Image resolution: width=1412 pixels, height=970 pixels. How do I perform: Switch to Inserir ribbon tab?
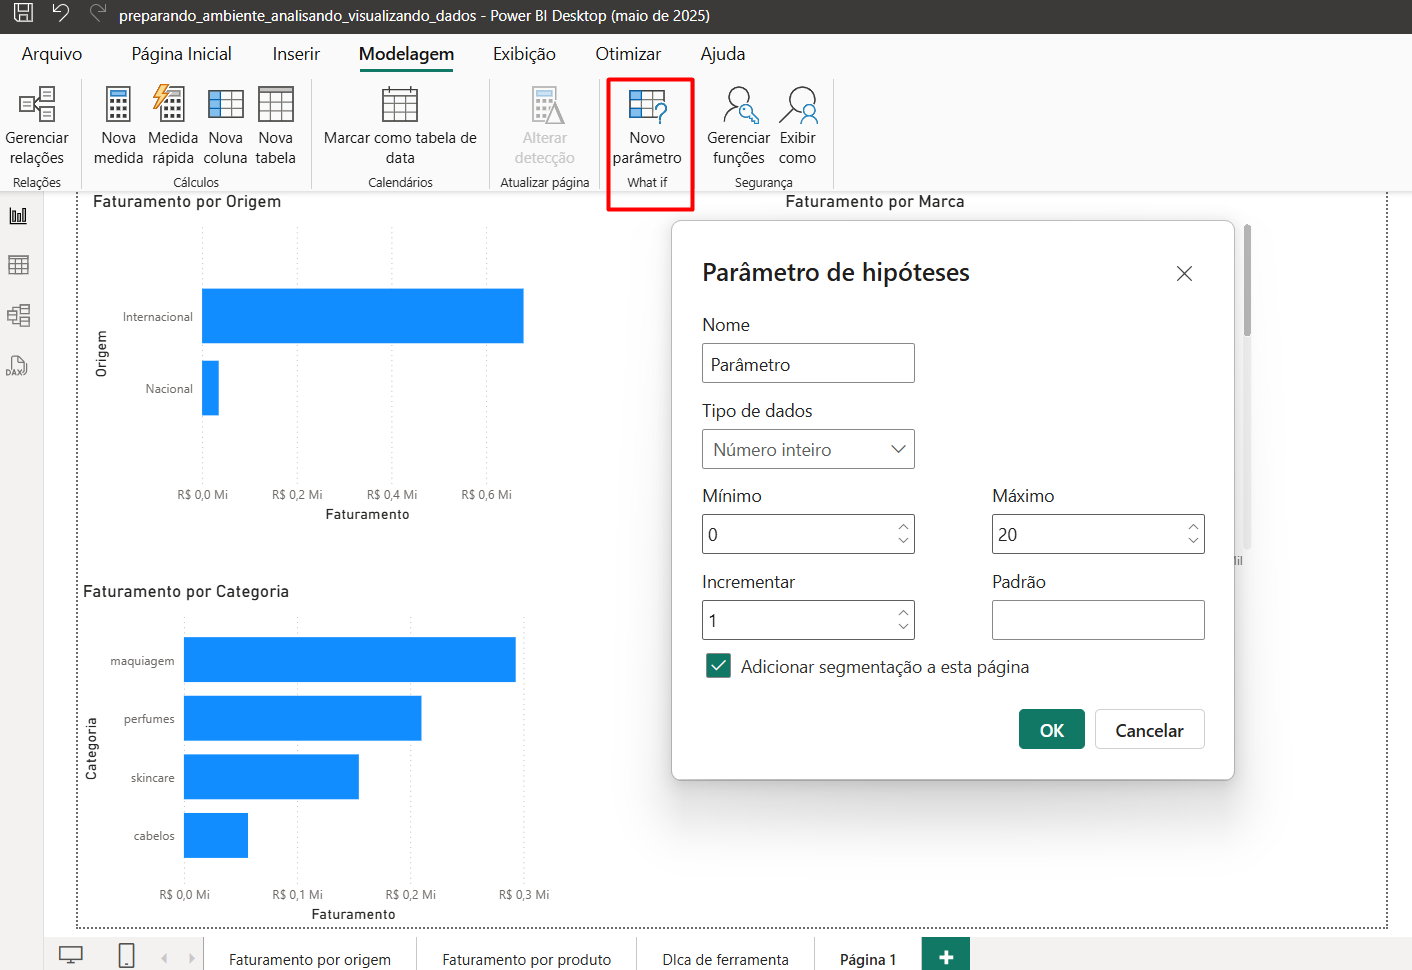pyautogui.click(x=296, y=54)
